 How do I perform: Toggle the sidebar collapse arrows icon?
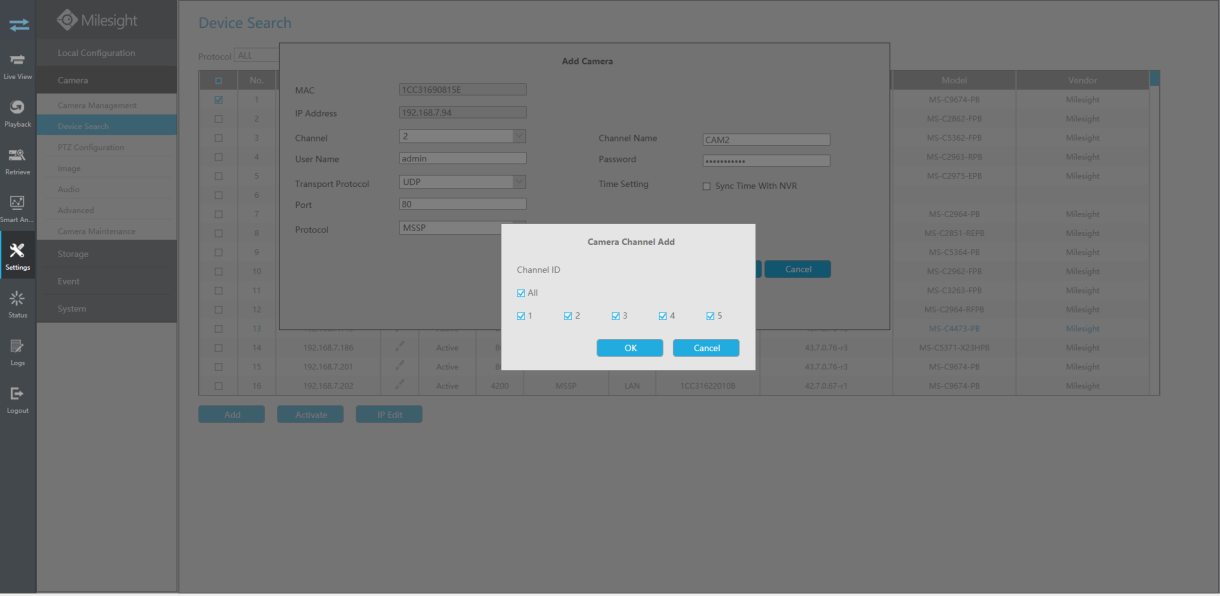(17, 20)
